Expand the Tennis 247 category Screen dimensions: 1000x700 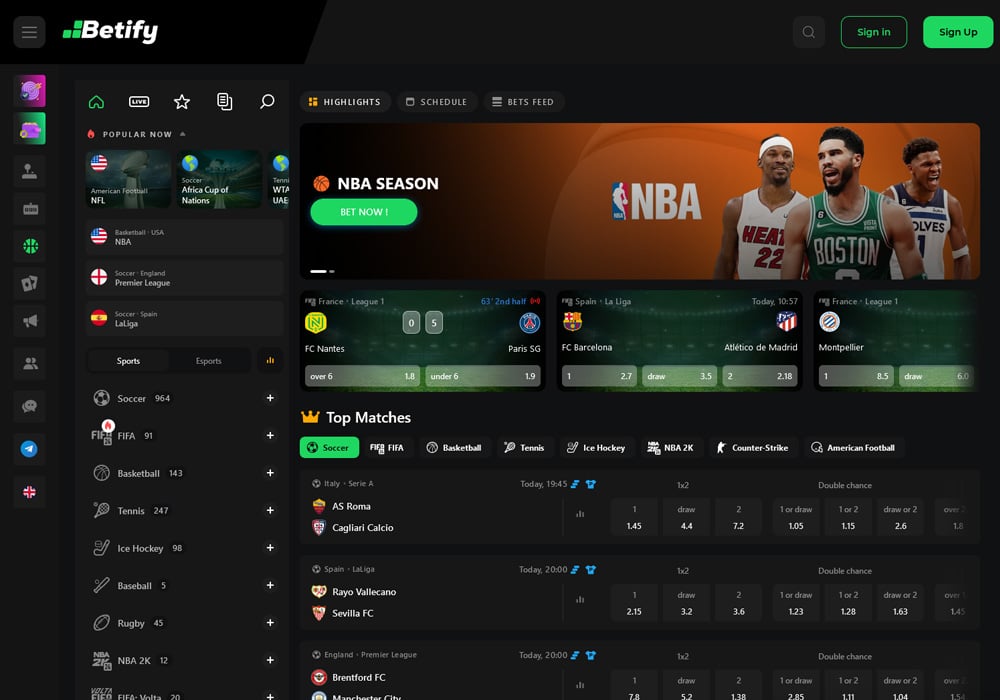(x=270, y=510)
